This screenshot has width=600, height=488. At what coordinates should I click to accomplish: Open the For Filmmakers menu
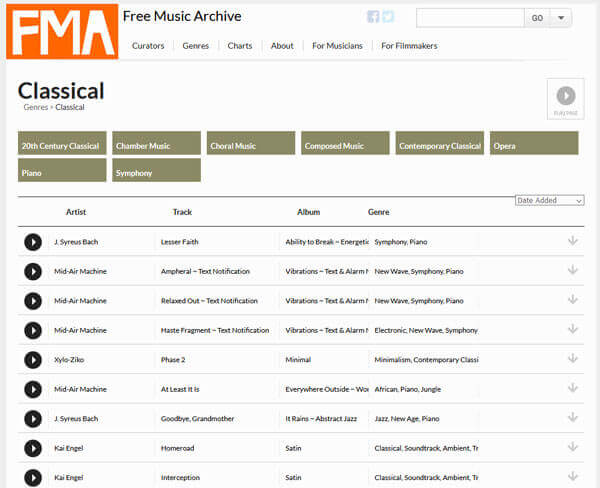tap(409, 46)
